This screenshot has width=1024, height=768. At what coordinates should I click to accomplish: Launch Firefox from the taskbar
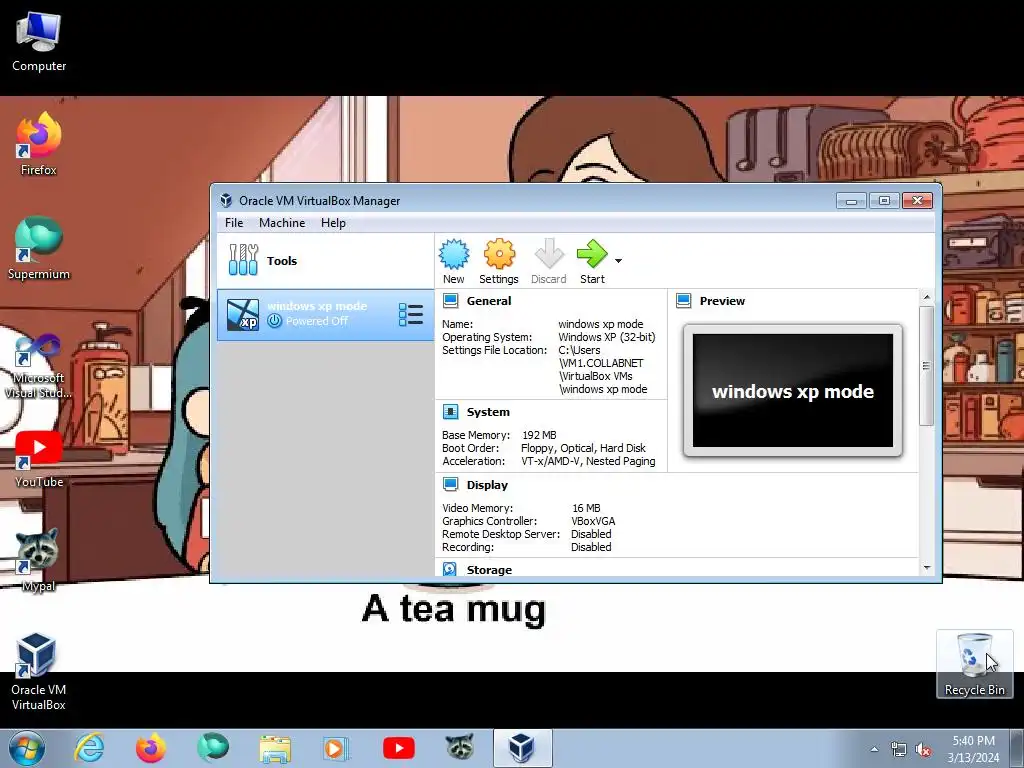[150, 748]
